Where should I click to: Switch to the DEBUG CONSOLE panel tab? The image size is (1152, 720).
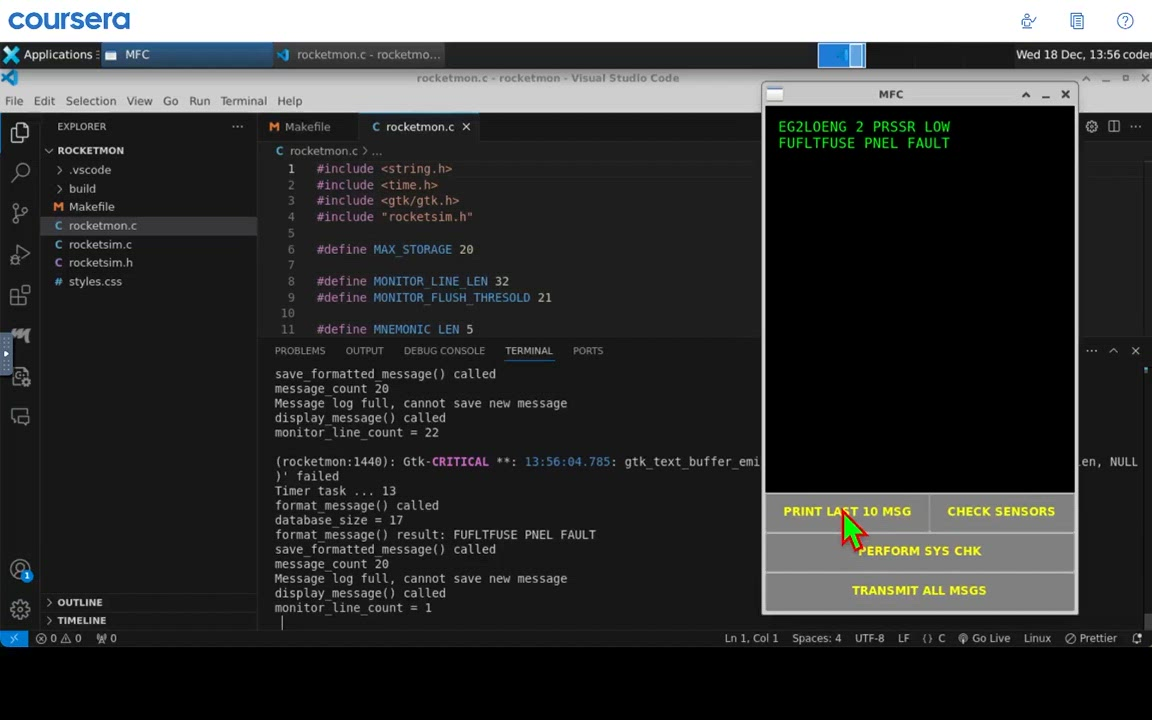click(444, 351)
